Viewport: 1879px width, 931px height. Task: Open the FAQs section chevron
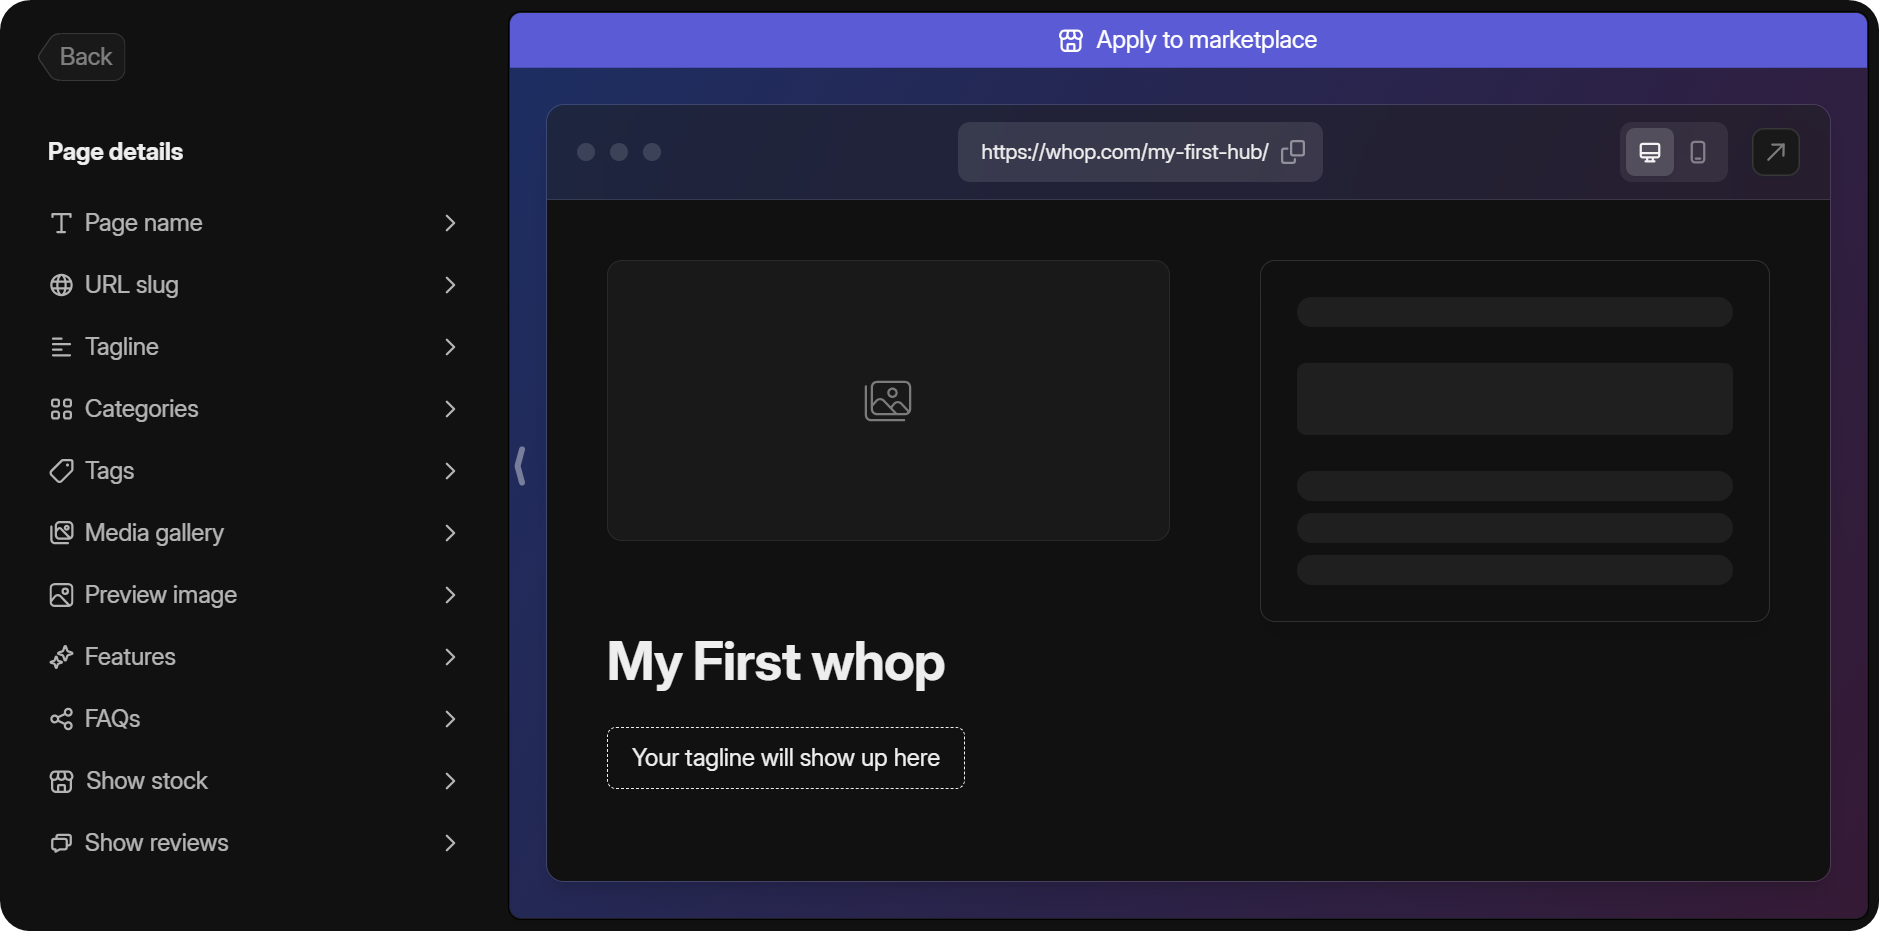[x=451, y=719]
